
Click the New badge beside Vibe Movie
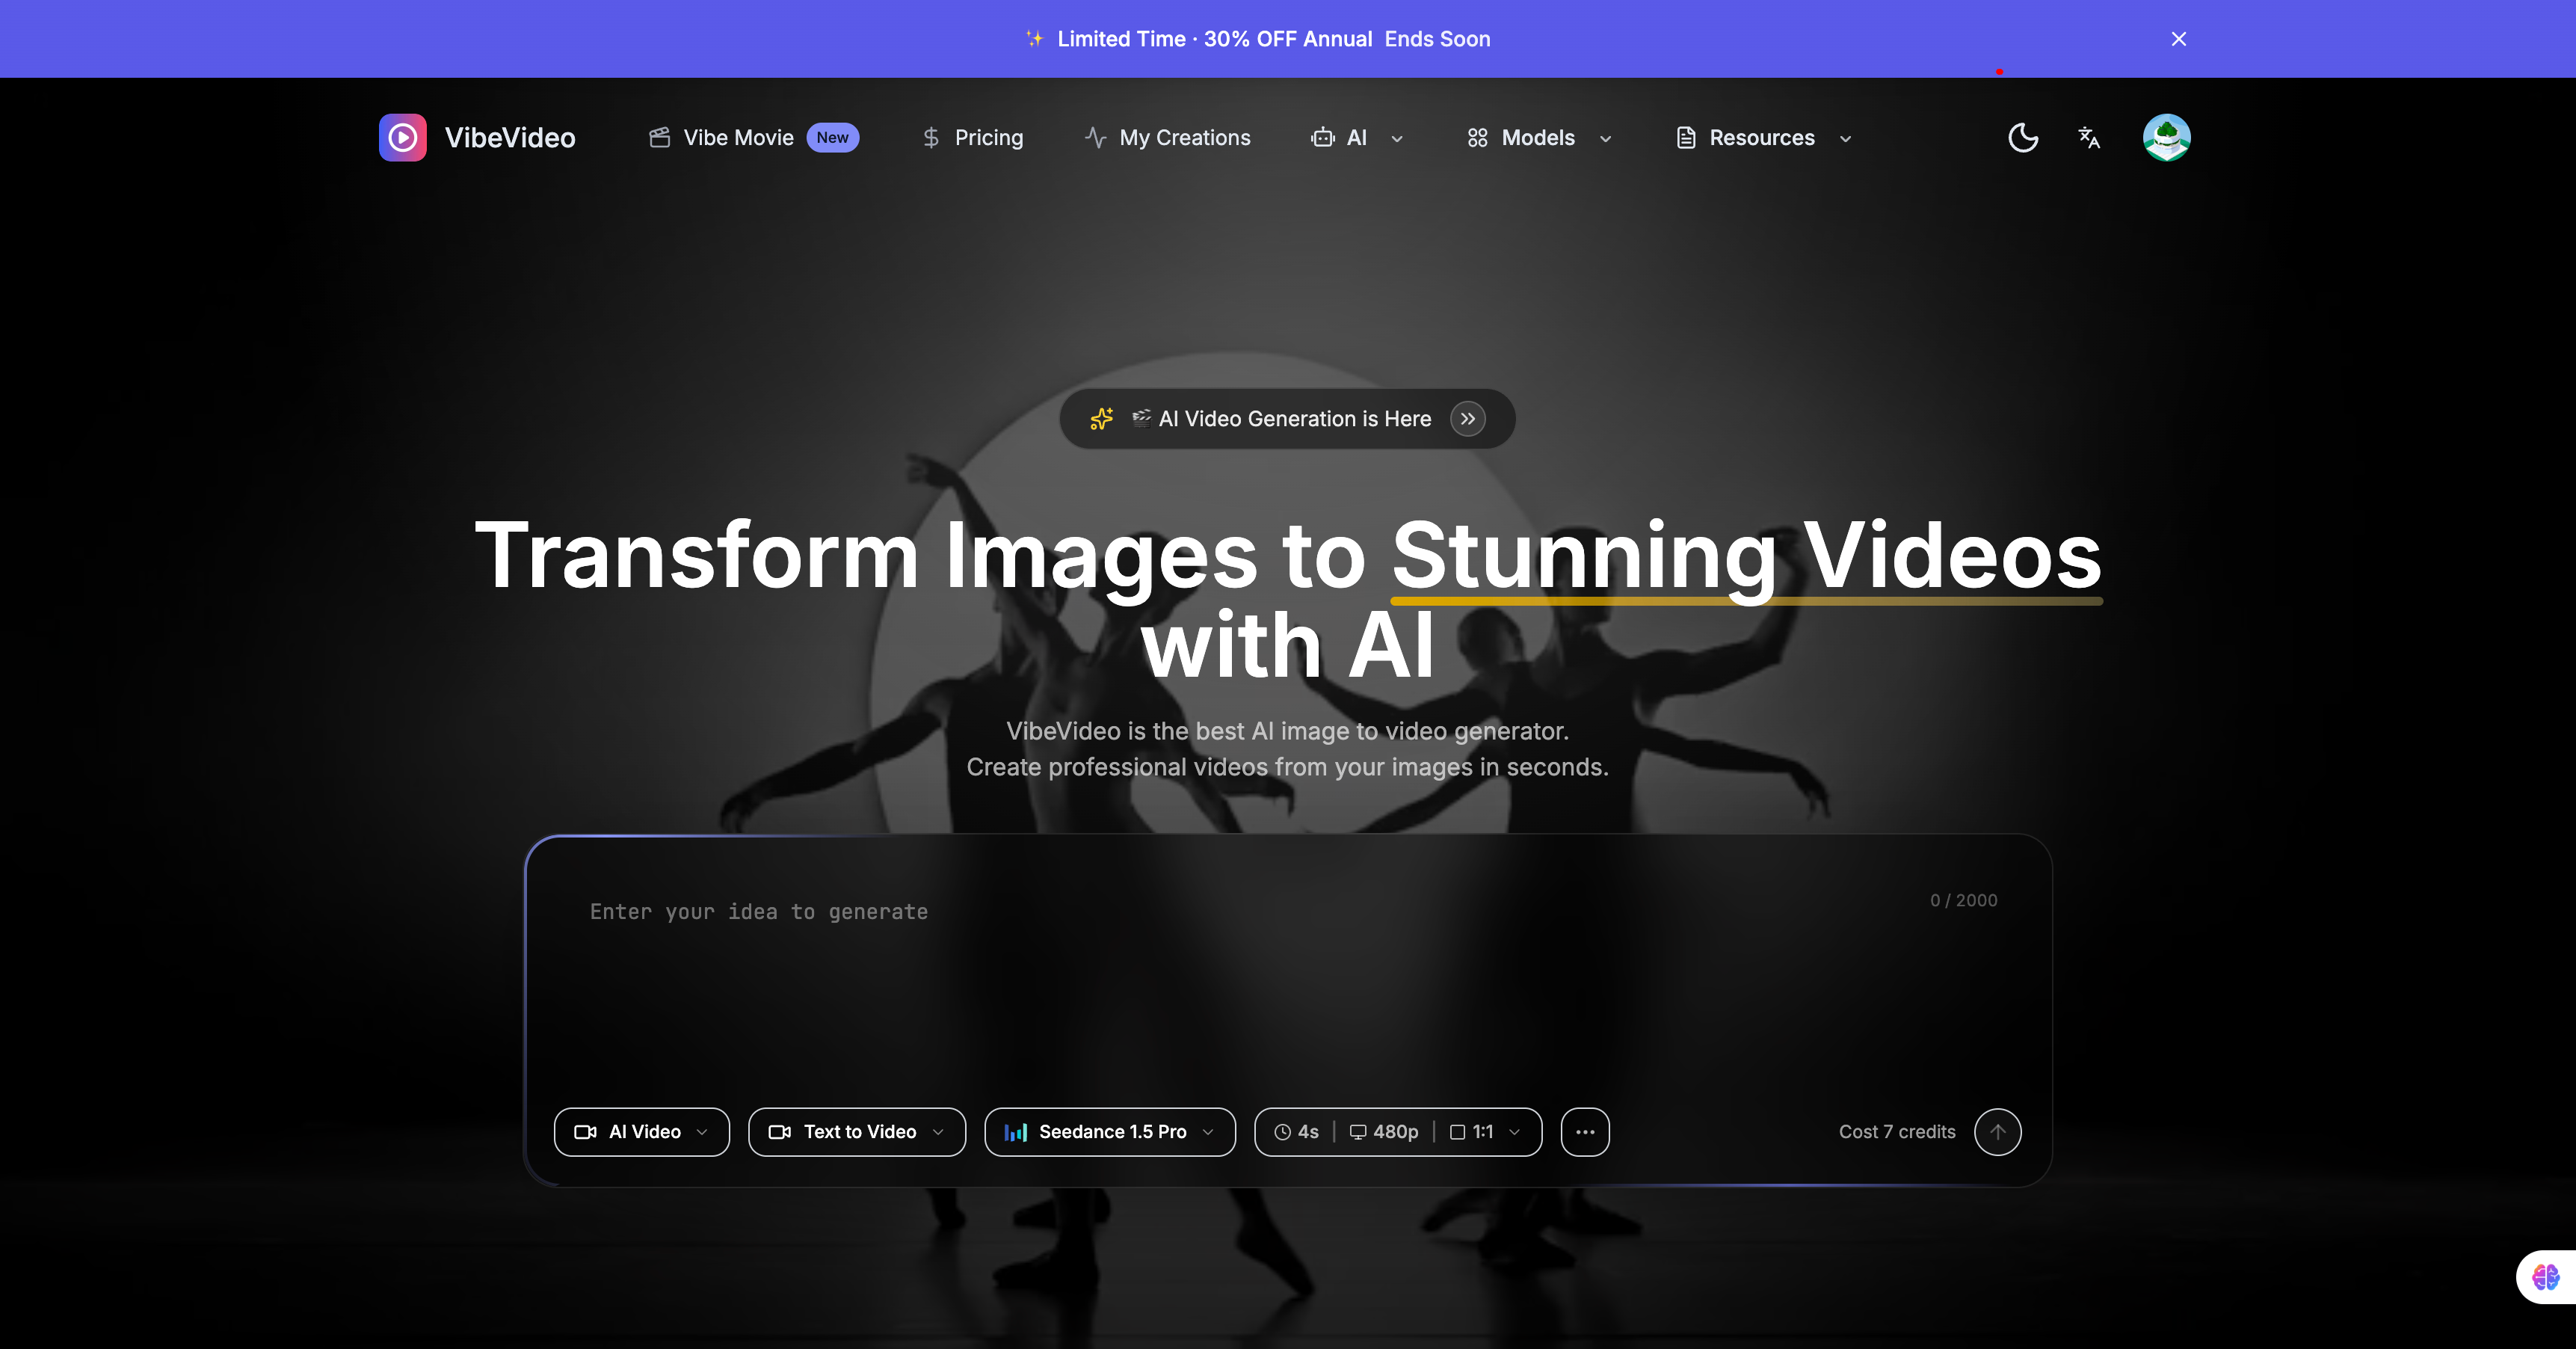(x=832, y=138)
